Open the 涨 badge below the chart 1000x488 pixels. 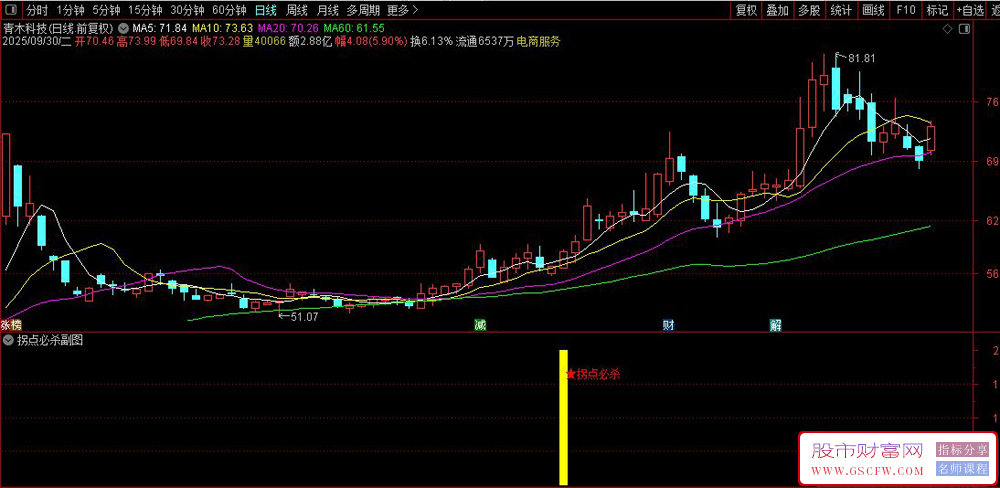pyautogui.click(x=5, y=325)
